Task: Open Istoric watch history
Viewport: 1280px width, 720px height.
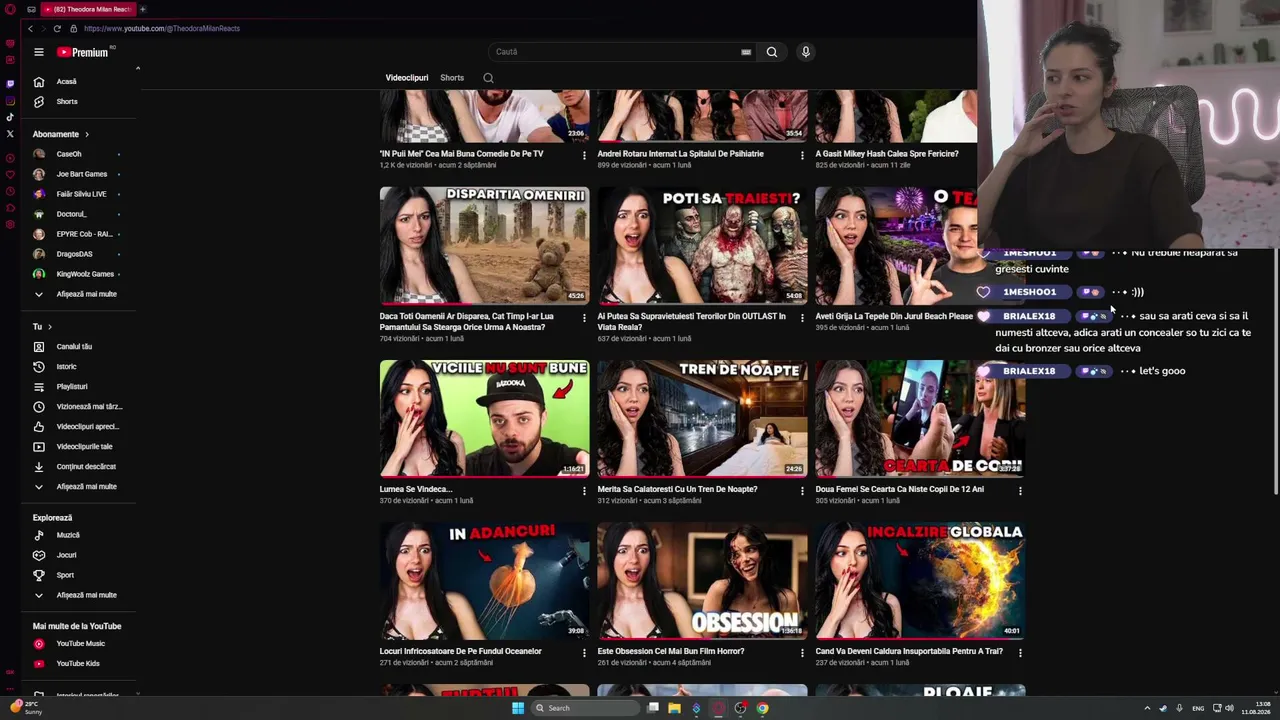Action: click(67, 366)
